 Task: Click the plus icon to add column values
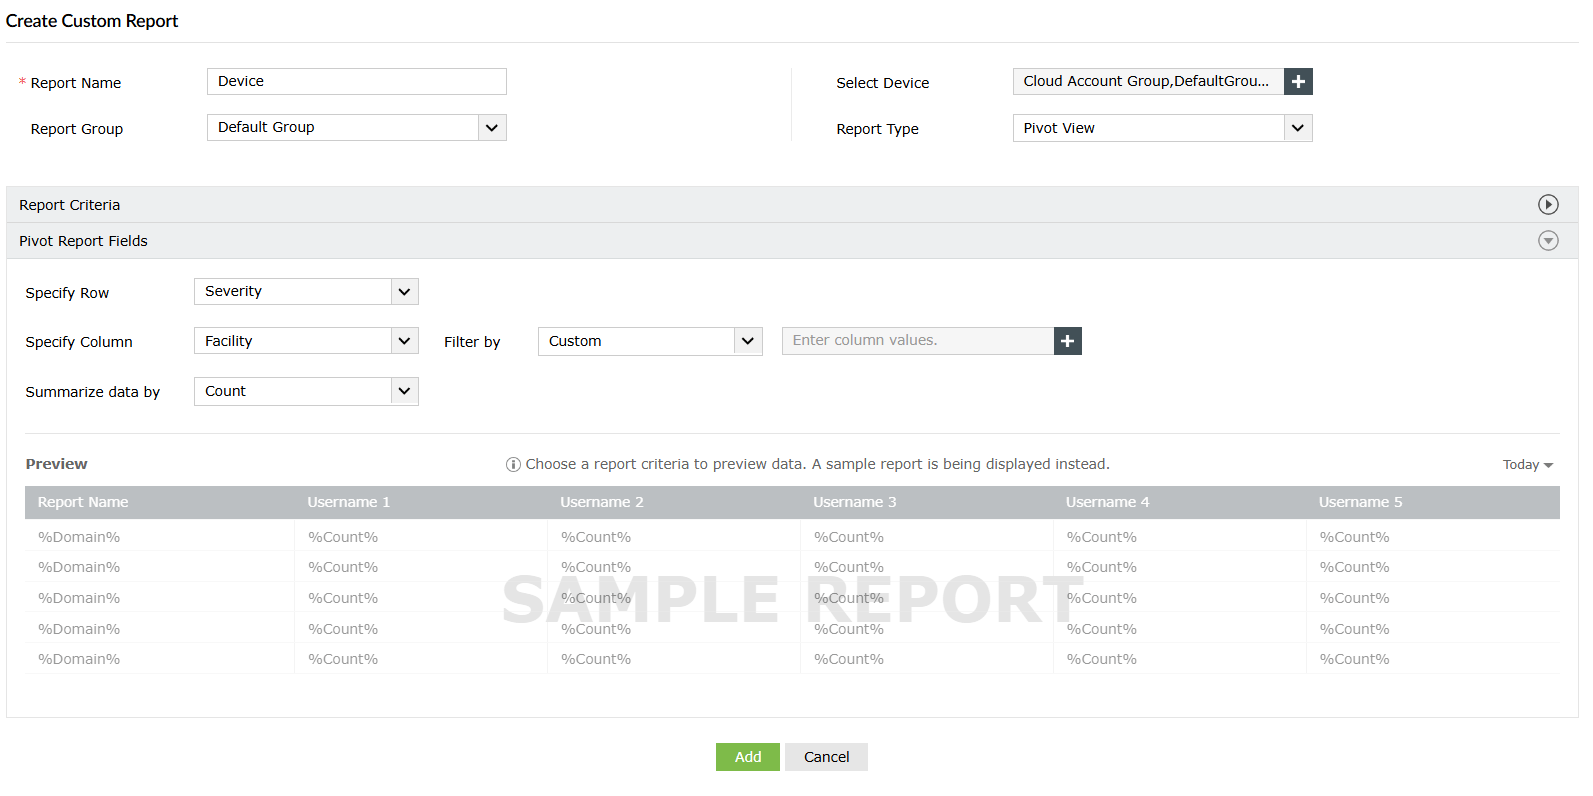click(1068, 341)
